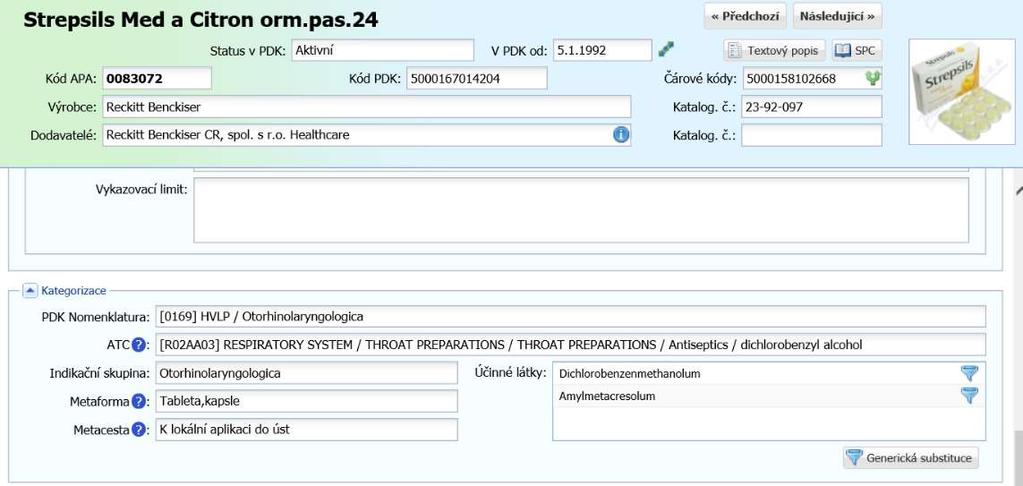Click Generická substituce button
This screenshot has height=486, width=1023.
[x=911, y=458]
